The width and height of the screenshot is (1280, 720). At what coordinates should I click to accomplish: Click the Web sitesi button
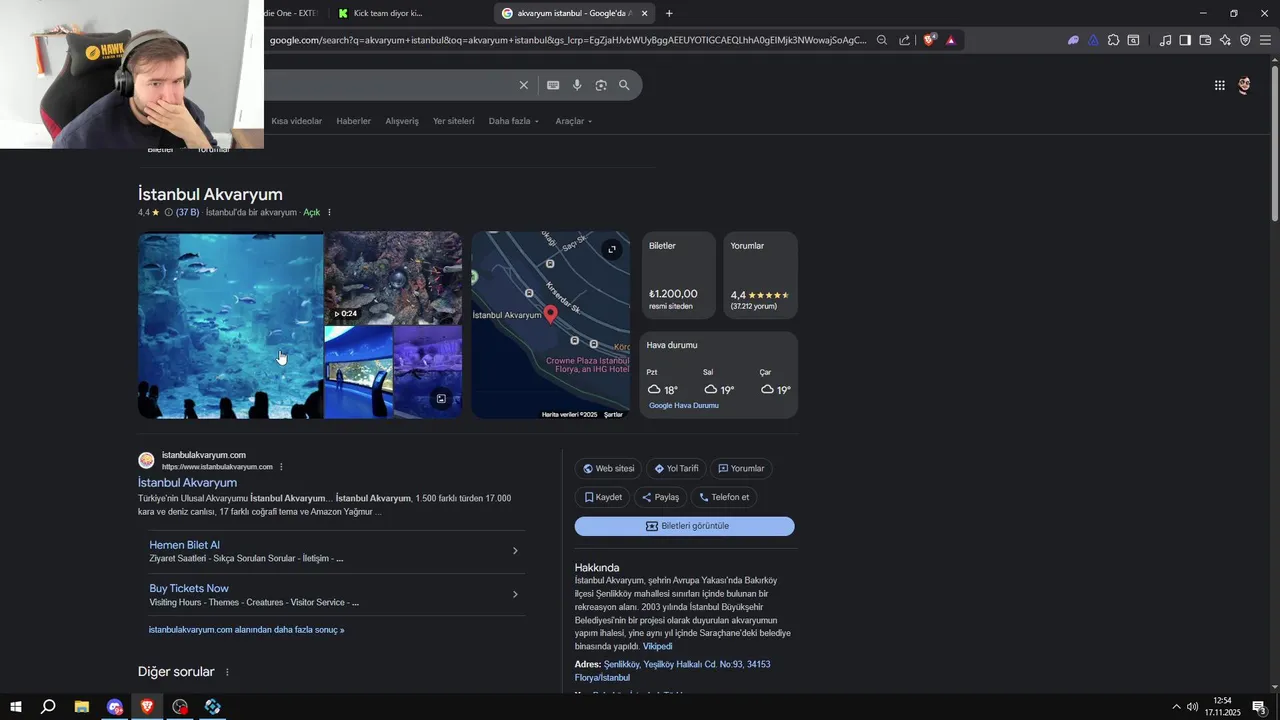click(x=609, y=468)
